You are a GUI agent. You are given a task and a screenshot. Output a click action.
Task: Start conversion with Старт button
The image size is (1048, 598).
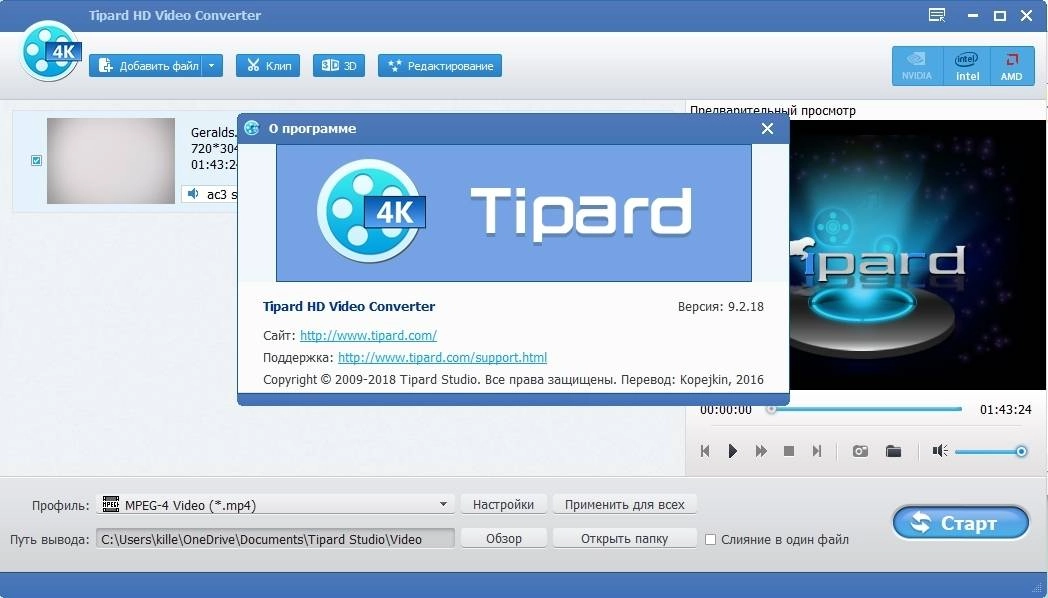[x=960, y=523]
